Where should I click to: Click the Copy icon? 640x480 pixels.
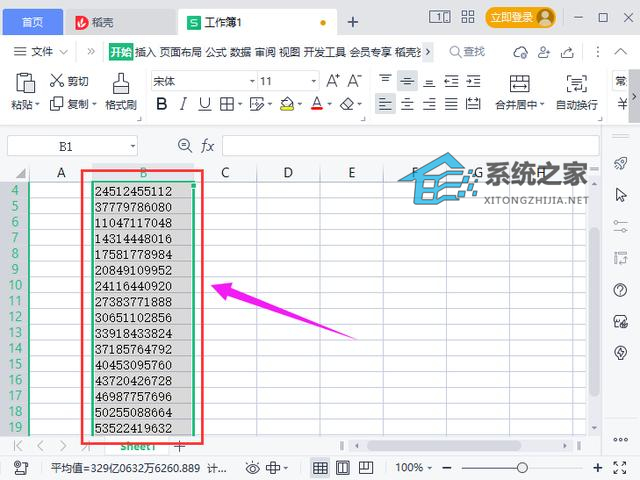point(56,104)
